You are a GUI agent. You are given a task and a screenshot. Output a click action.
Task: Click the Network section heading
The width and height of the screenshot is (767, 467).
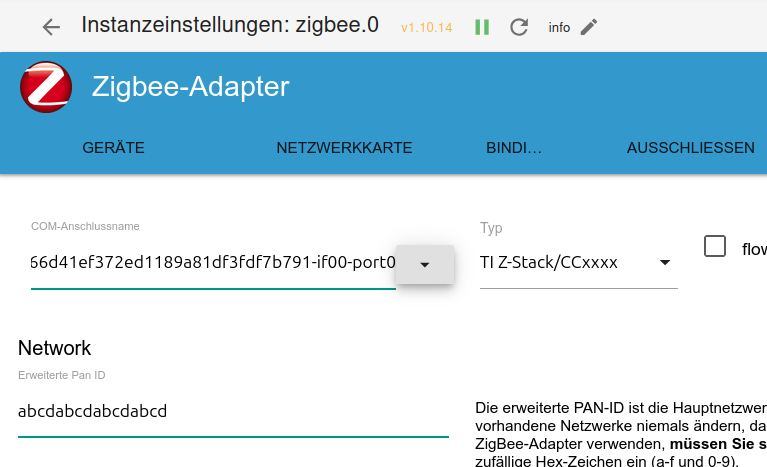click(55, 348)
